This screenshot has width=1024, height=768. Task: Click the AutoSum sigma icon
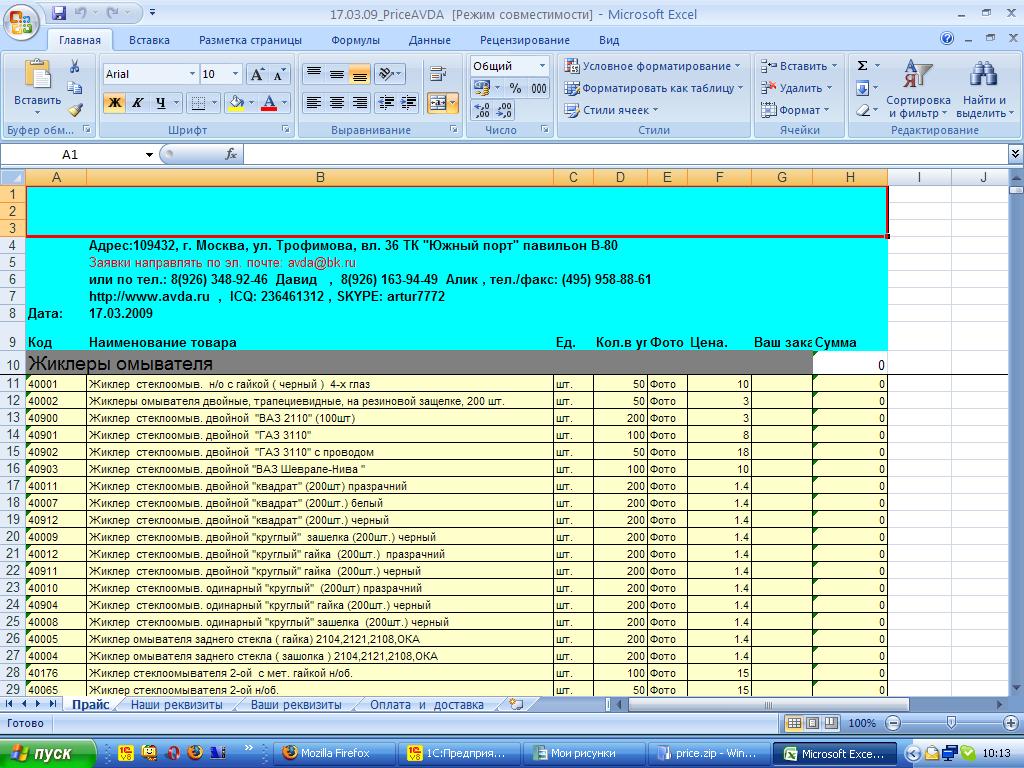(x=862, y=66)
